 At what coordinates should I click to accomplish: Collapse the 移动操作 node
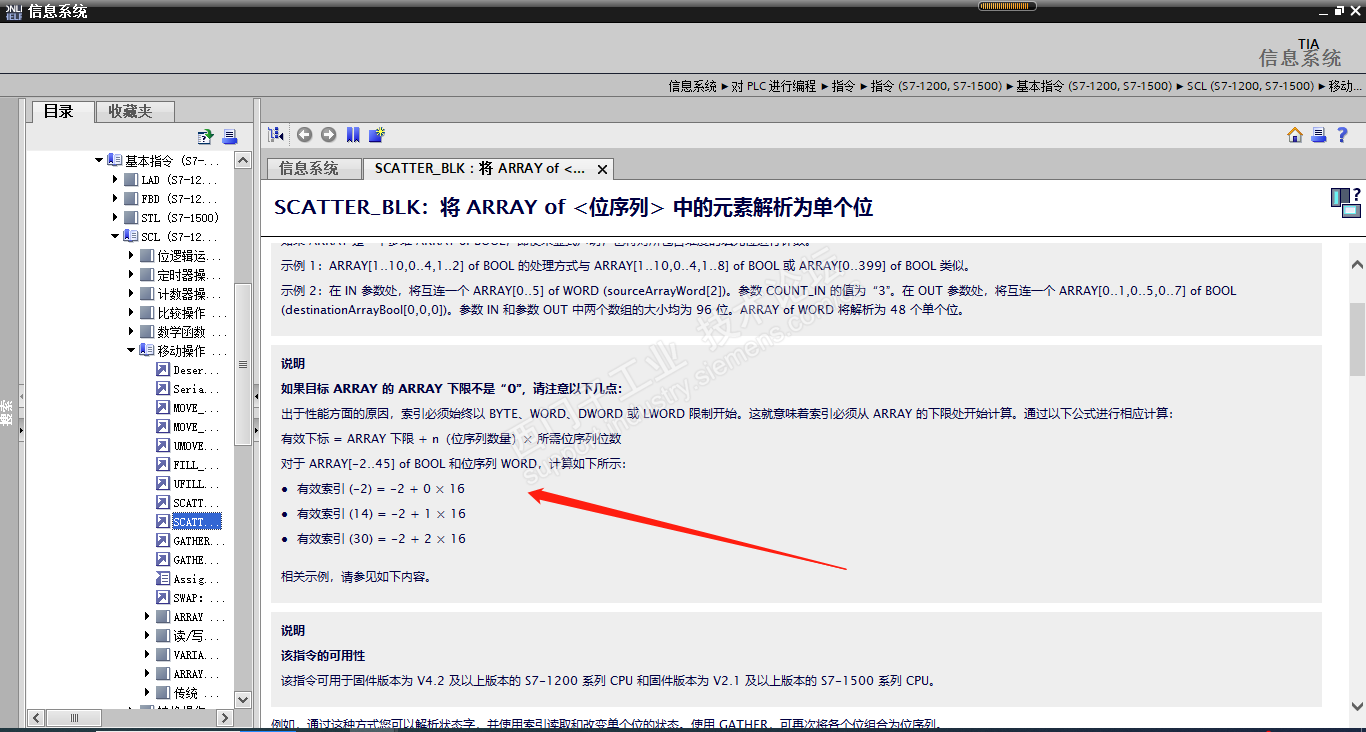click(131, 351)
